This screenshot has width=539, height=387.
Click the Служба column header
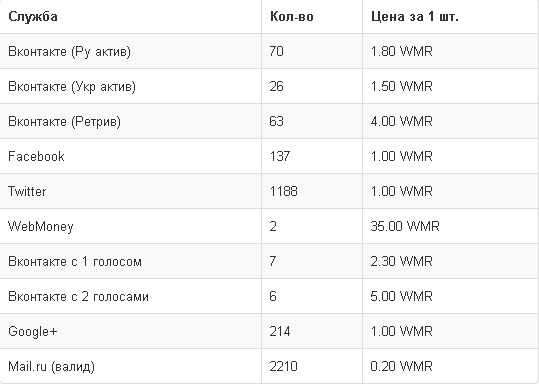click(x=33, y=16)
